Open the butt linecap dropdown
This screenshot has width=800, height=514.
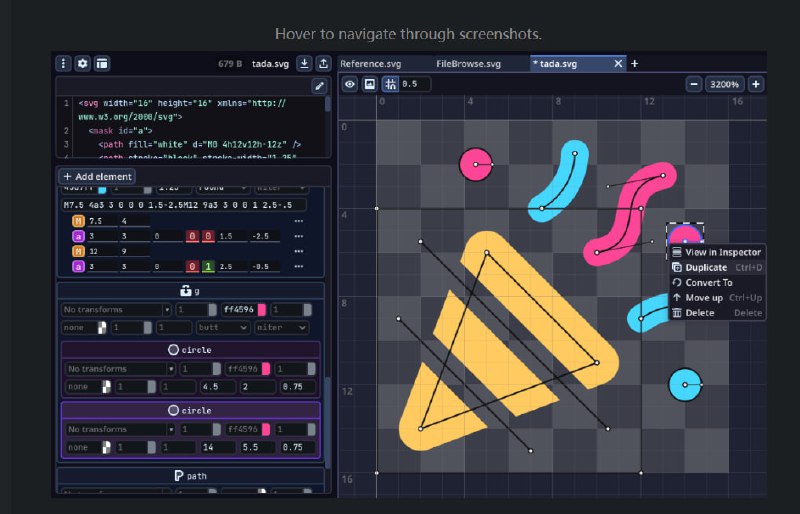click(x=220, y=327)
